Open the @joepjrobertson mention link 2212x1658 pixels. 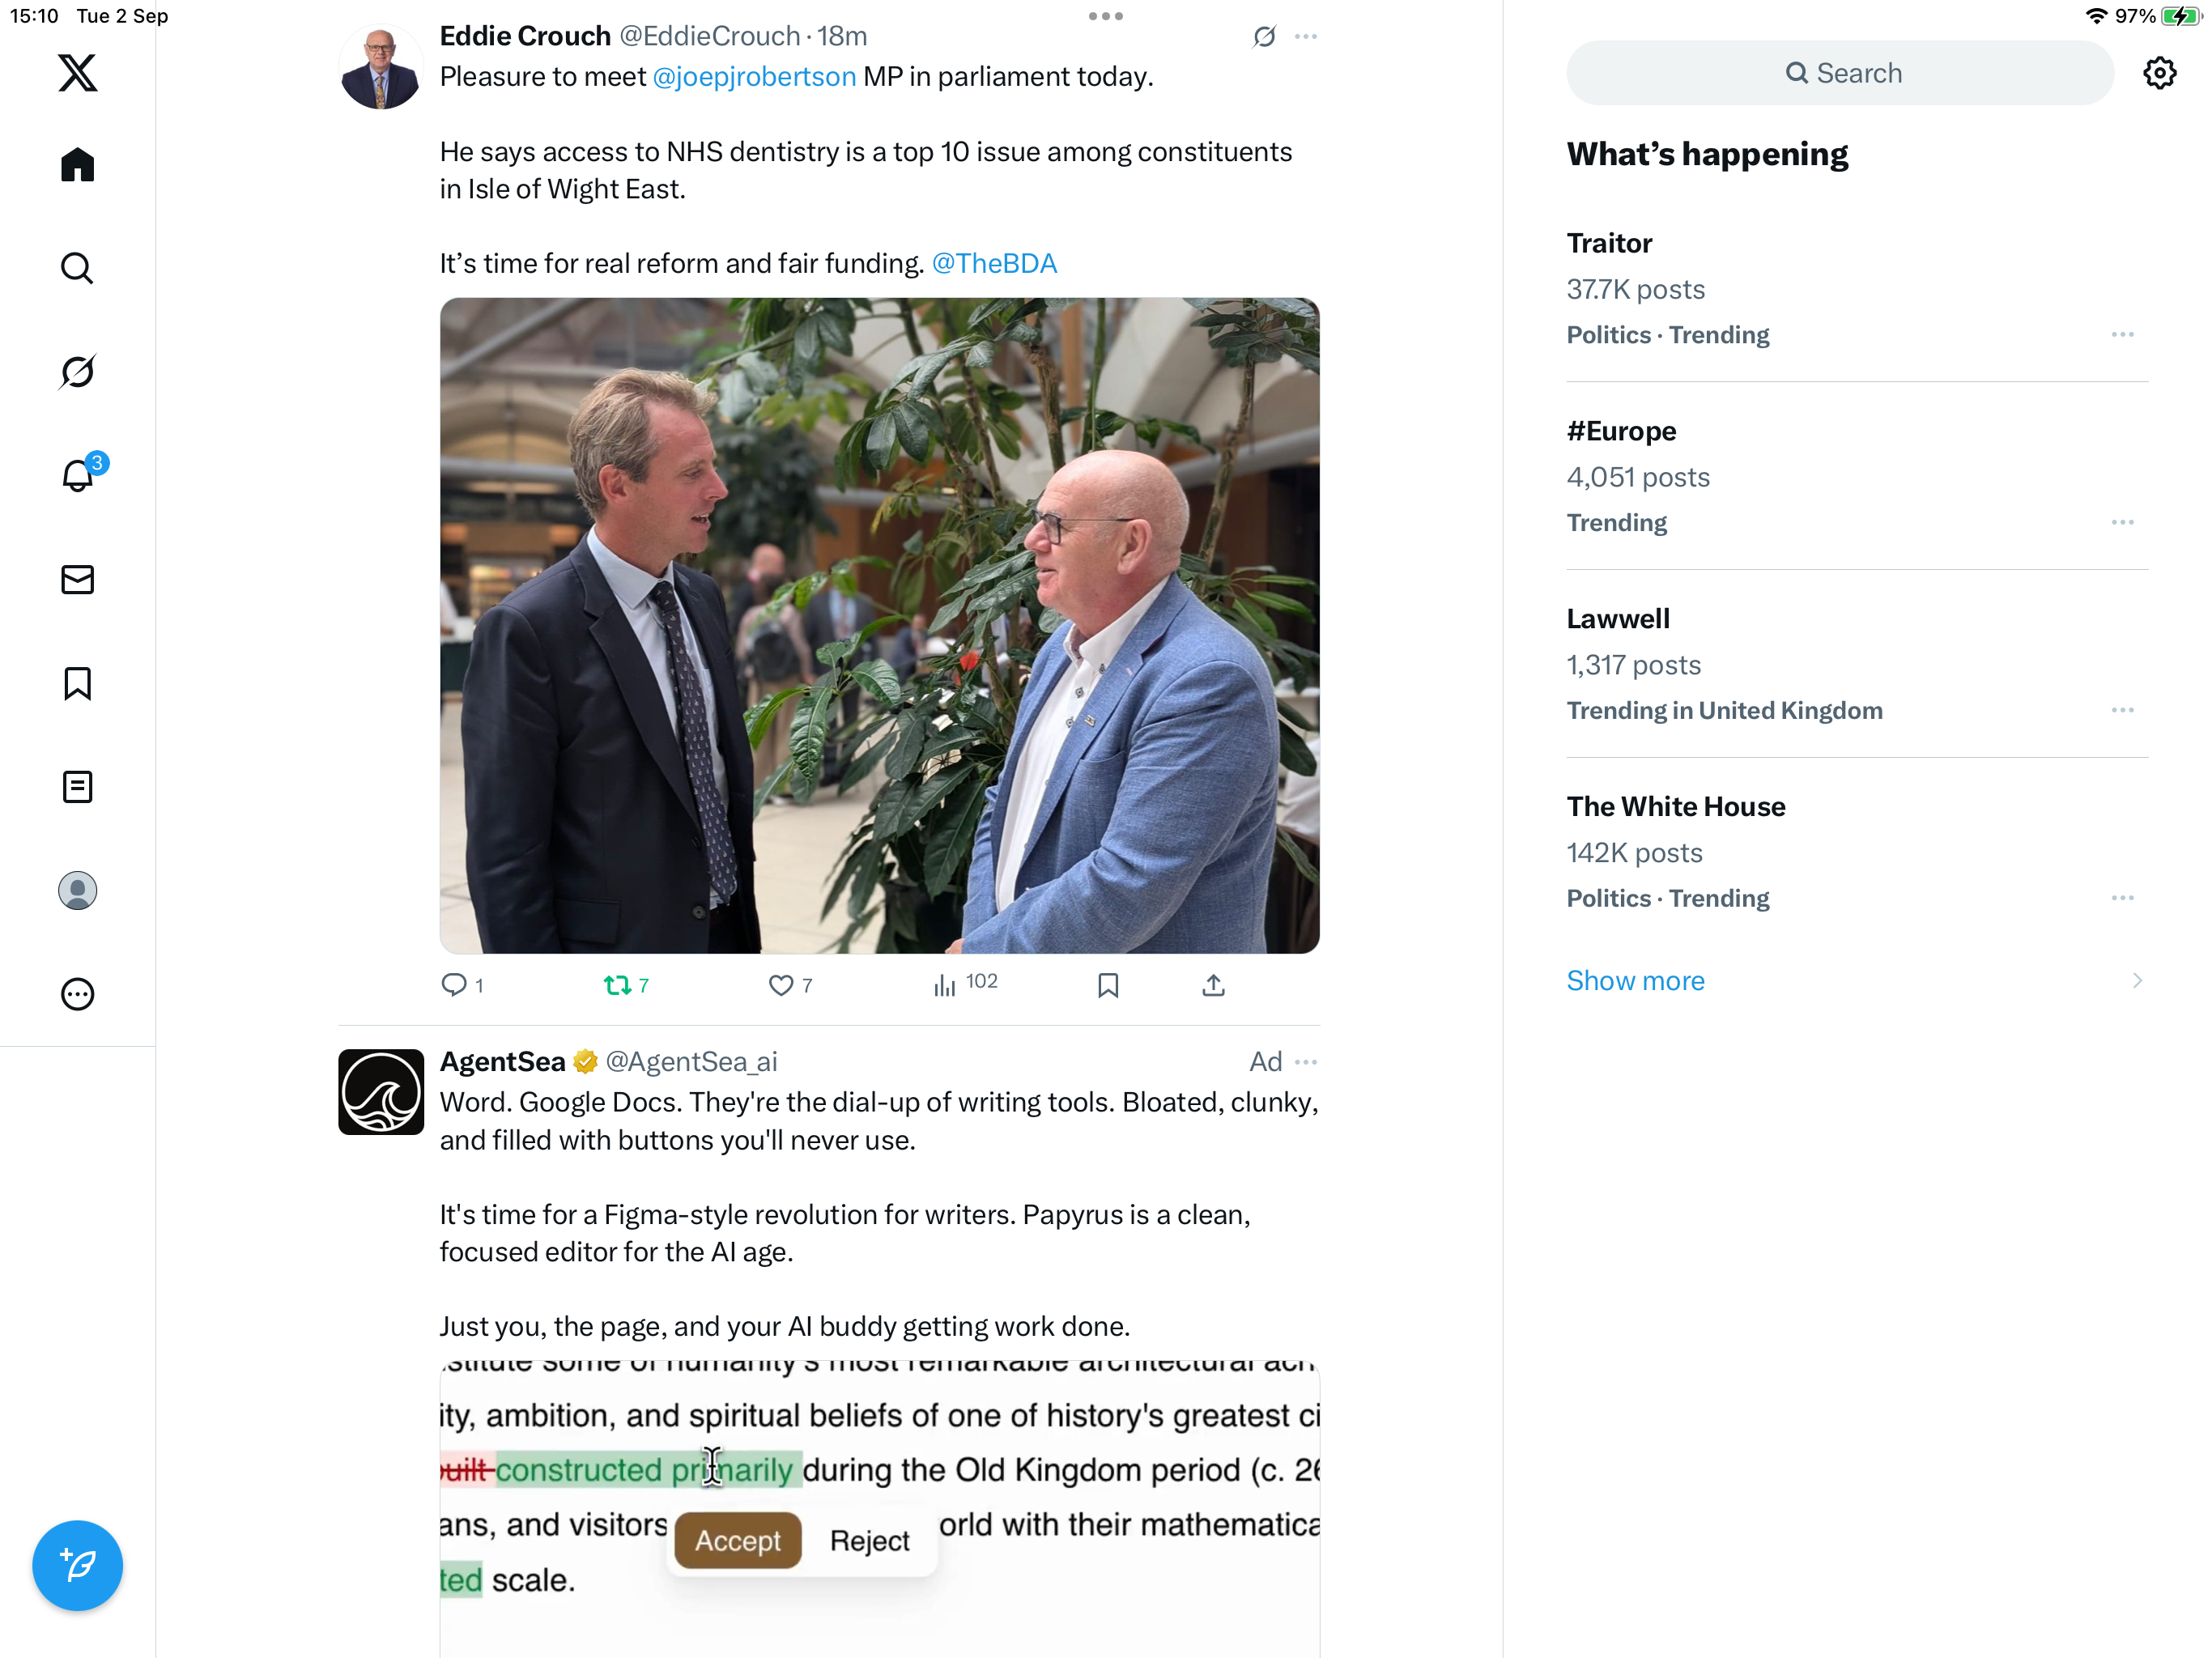(x=754, y=77)
